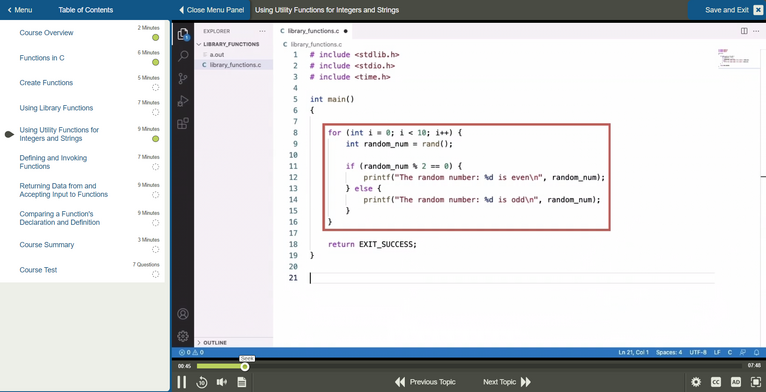This screenshot has height=392, width=766.
Task: Click 07:48 total duration label
Action: 754,366
